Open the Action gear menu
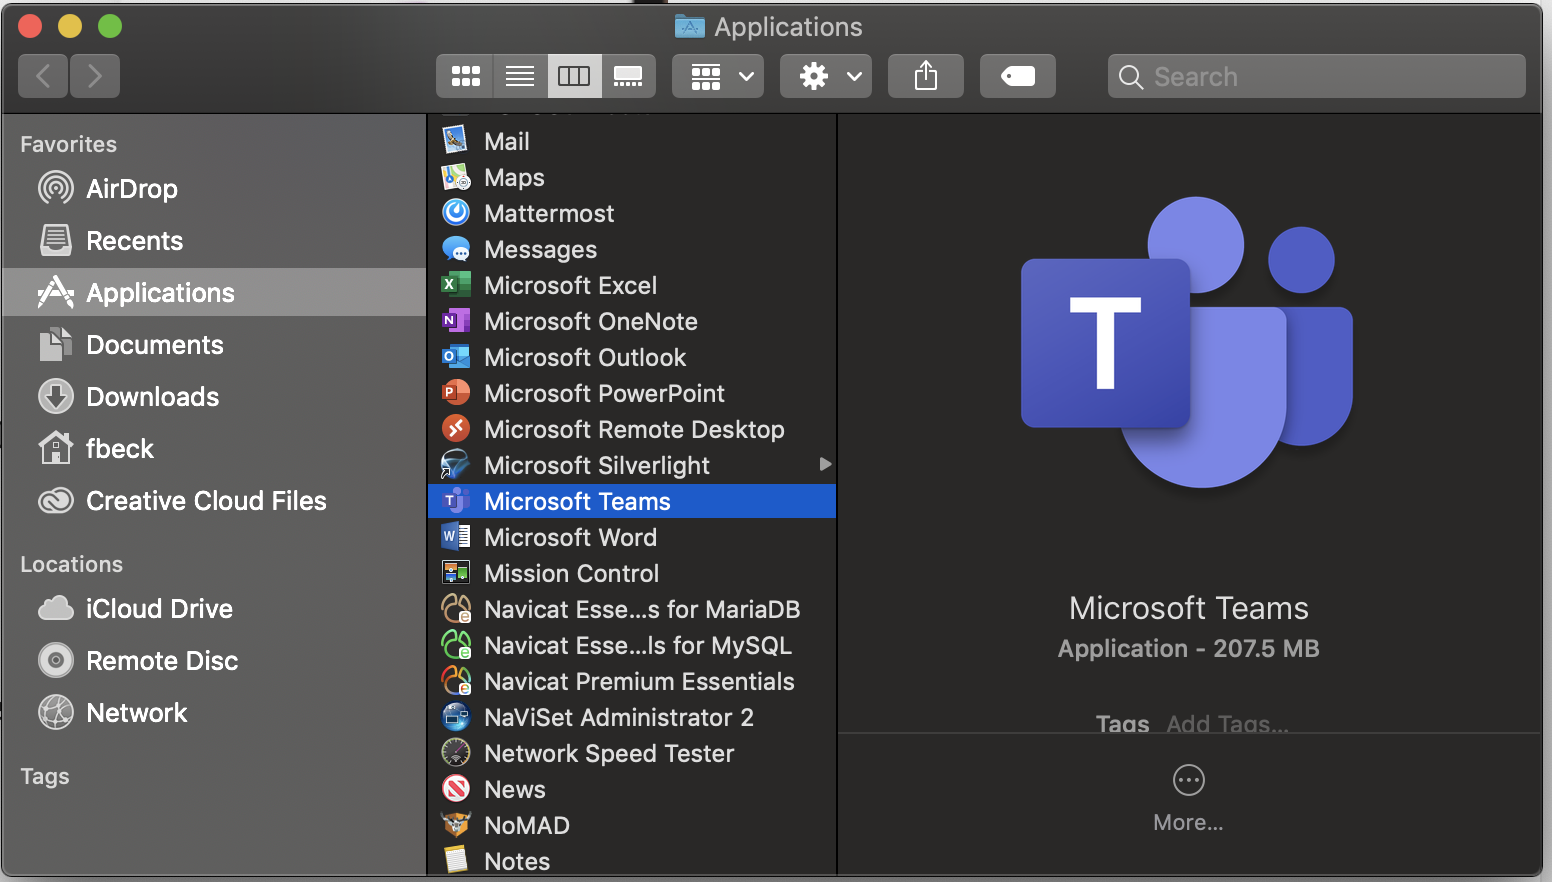1552x882 pixels. coord(826,76)
